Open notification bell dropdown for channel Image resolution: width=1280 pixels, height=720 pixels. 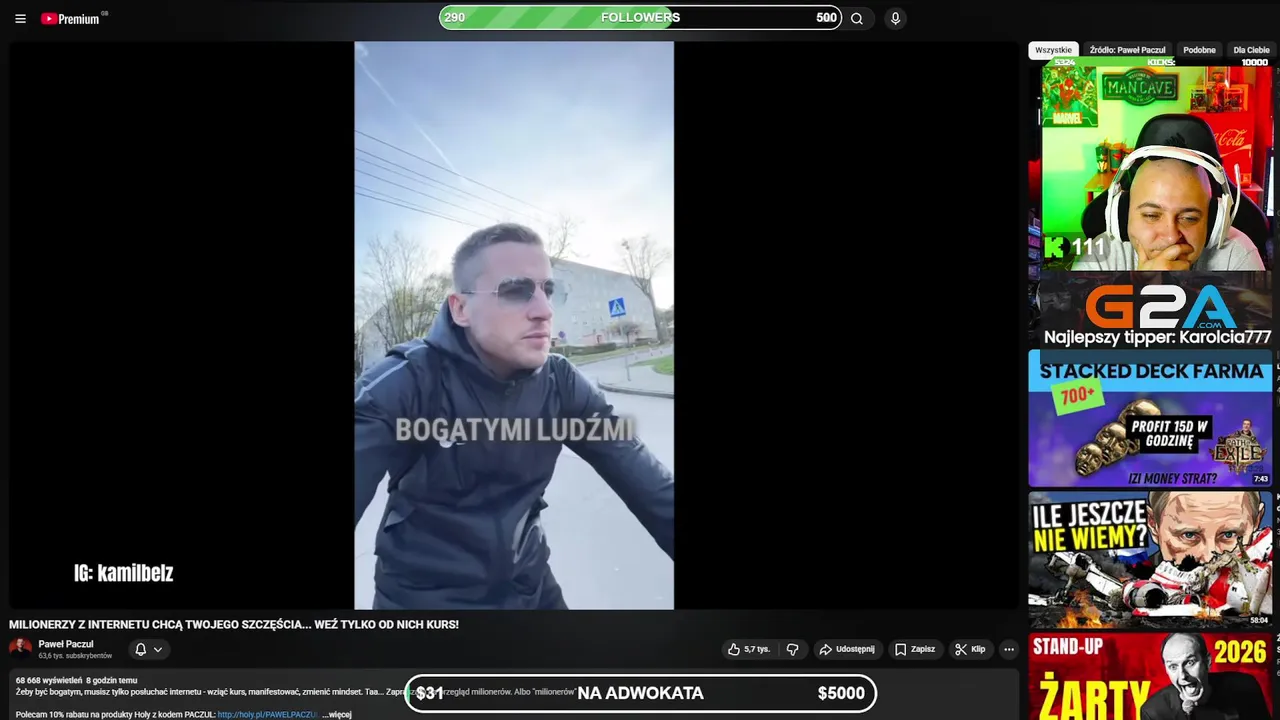pos(148,649)
